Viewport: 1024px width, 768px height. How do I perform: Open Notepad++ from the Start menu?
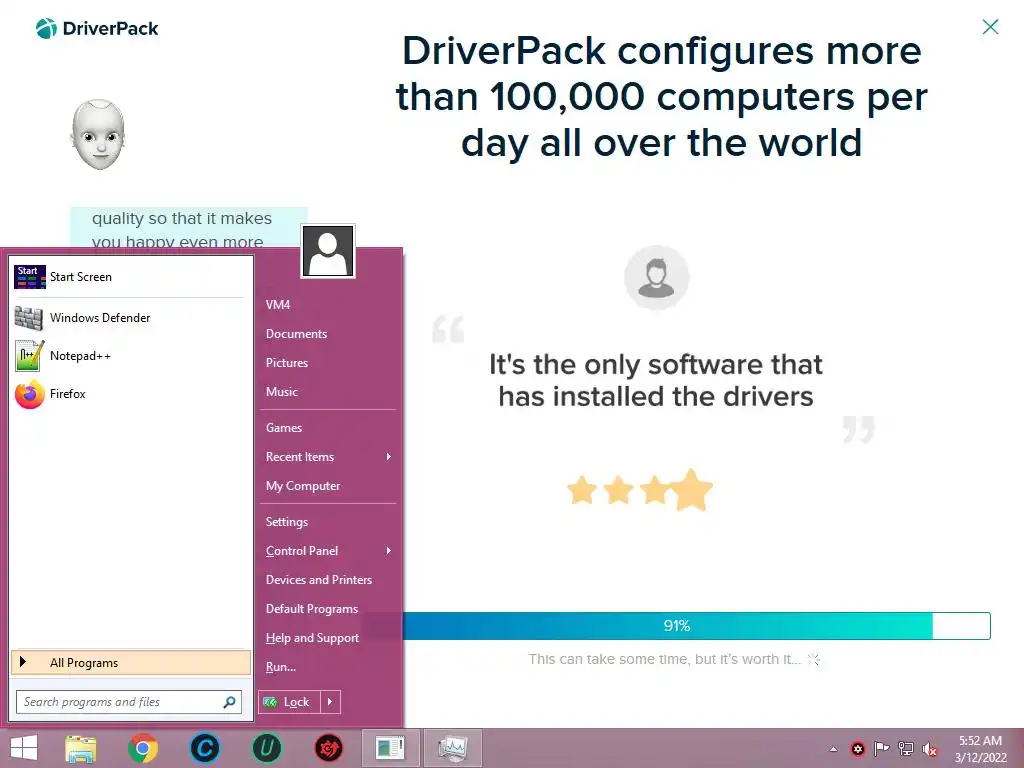129,356
